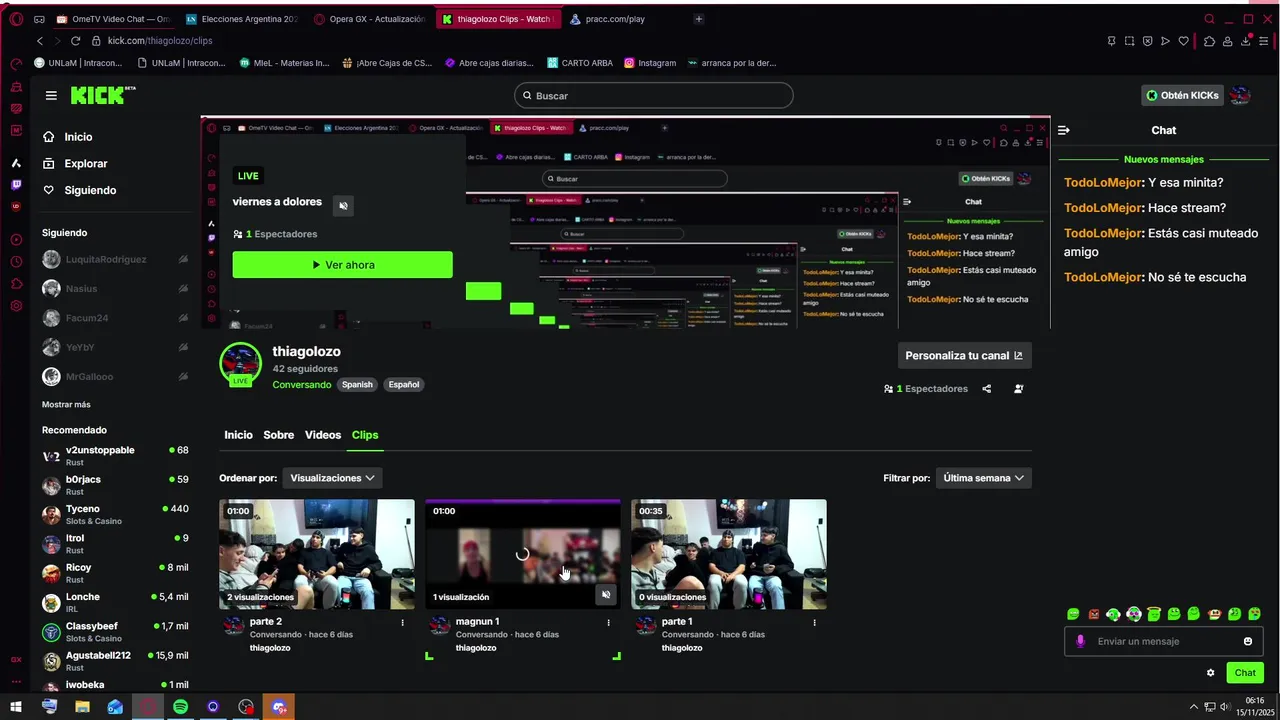Open Twitch in the Opera sidebar

pyautogui.click(x=16, y=185)
